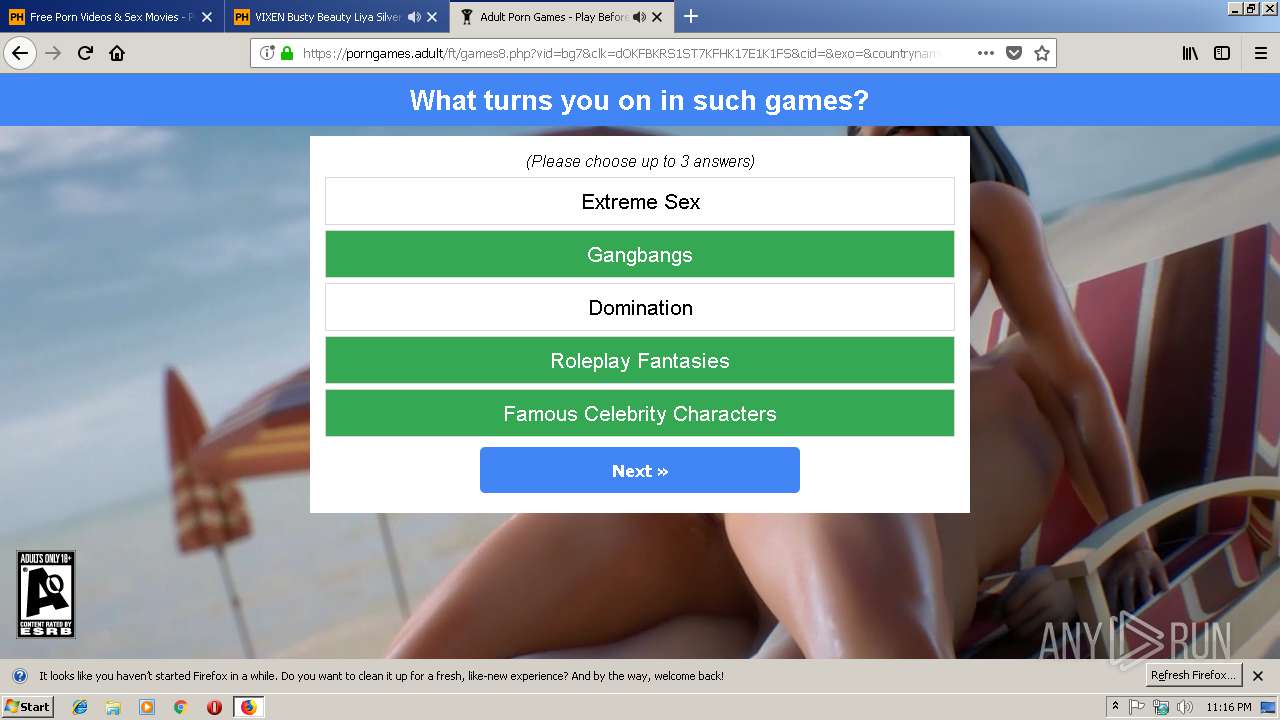Click the URL address field
Viewport: 1280px width, 720px height.
[x=620, y=53]
